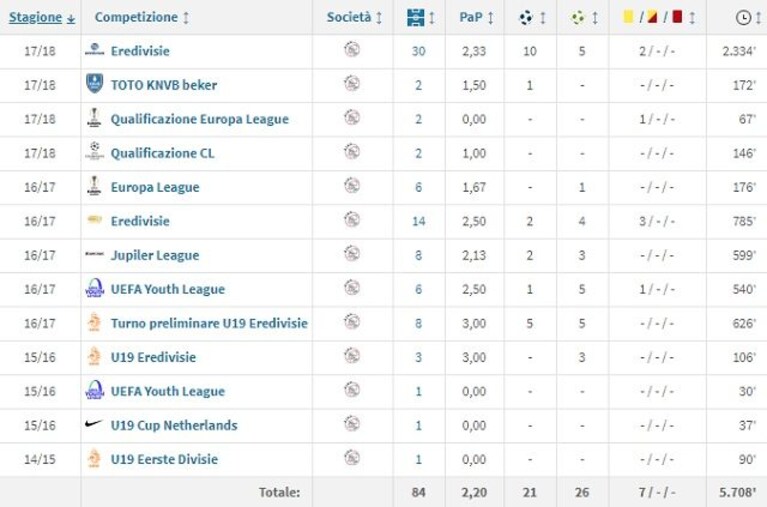This screenshot has height=507, width=767.
Task: Click the Ajax crest in the 17/18 Eredivisie row
Action: pos(352,49)
